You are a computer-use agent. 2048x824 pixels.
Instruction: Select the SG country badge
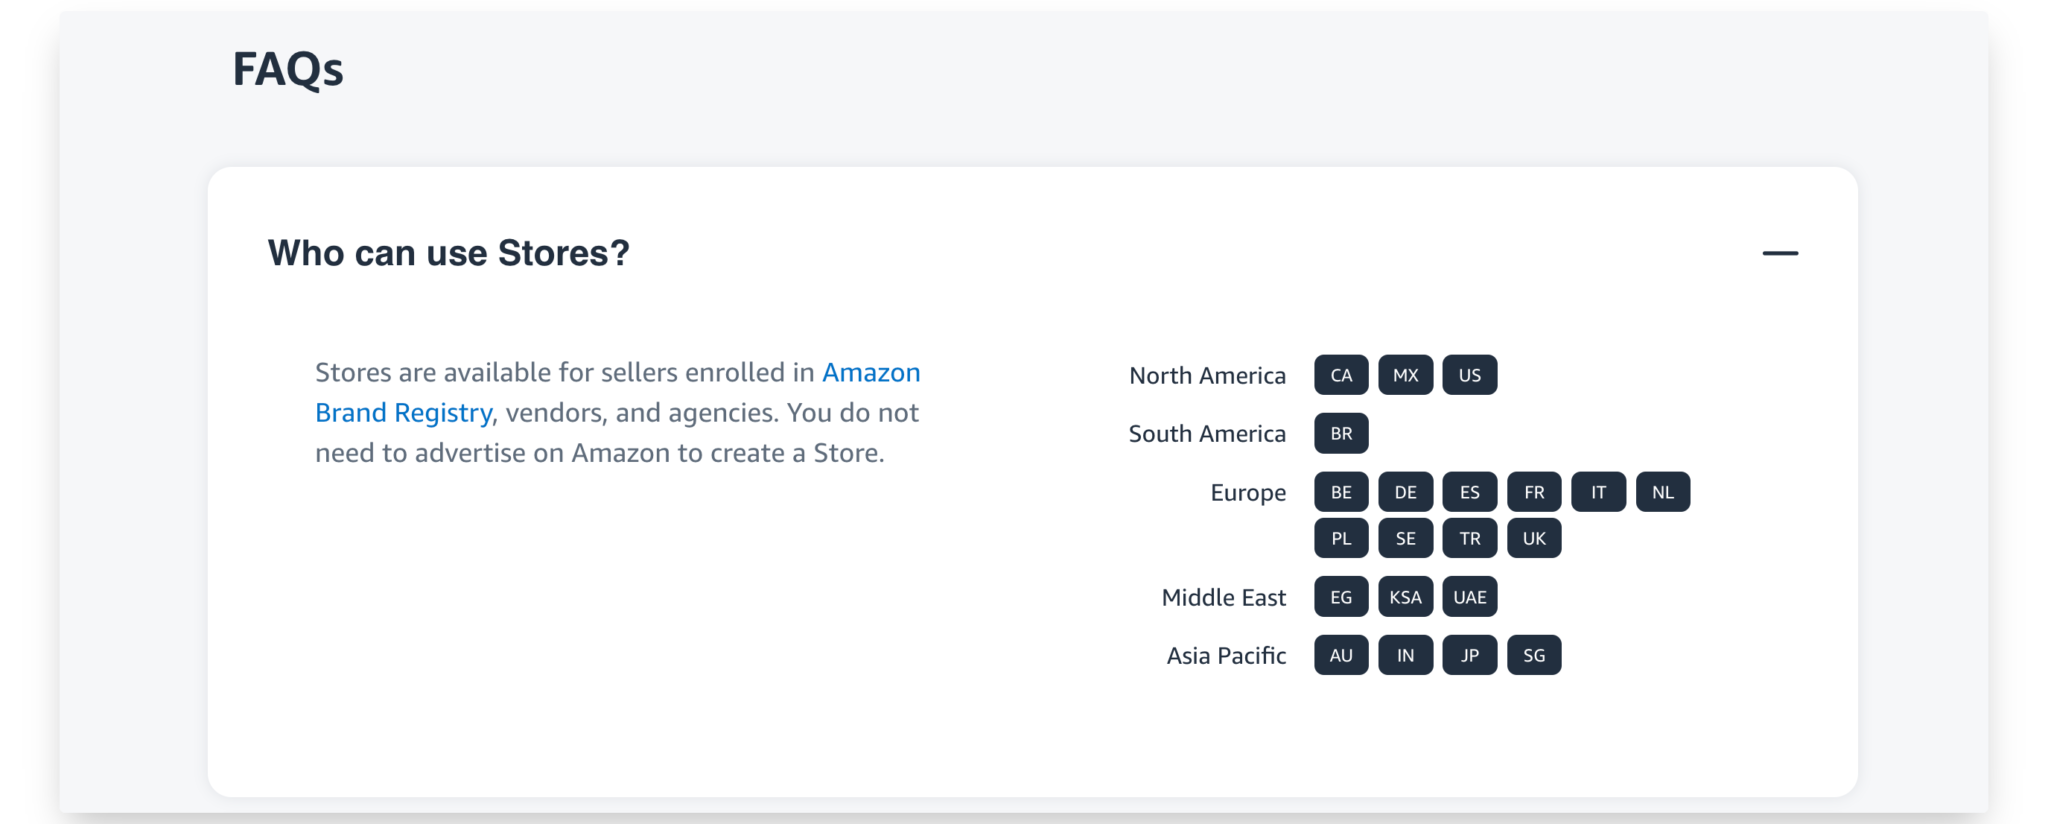coord(1533,655)
